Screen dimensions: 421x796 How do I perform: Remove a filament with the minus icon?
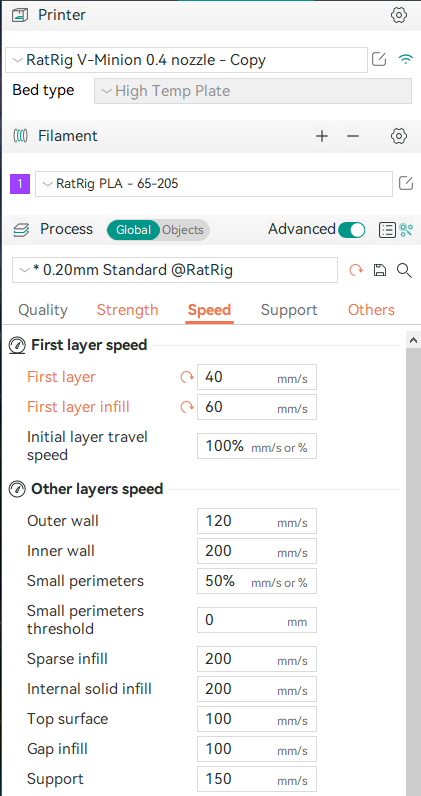coord(353,136)
